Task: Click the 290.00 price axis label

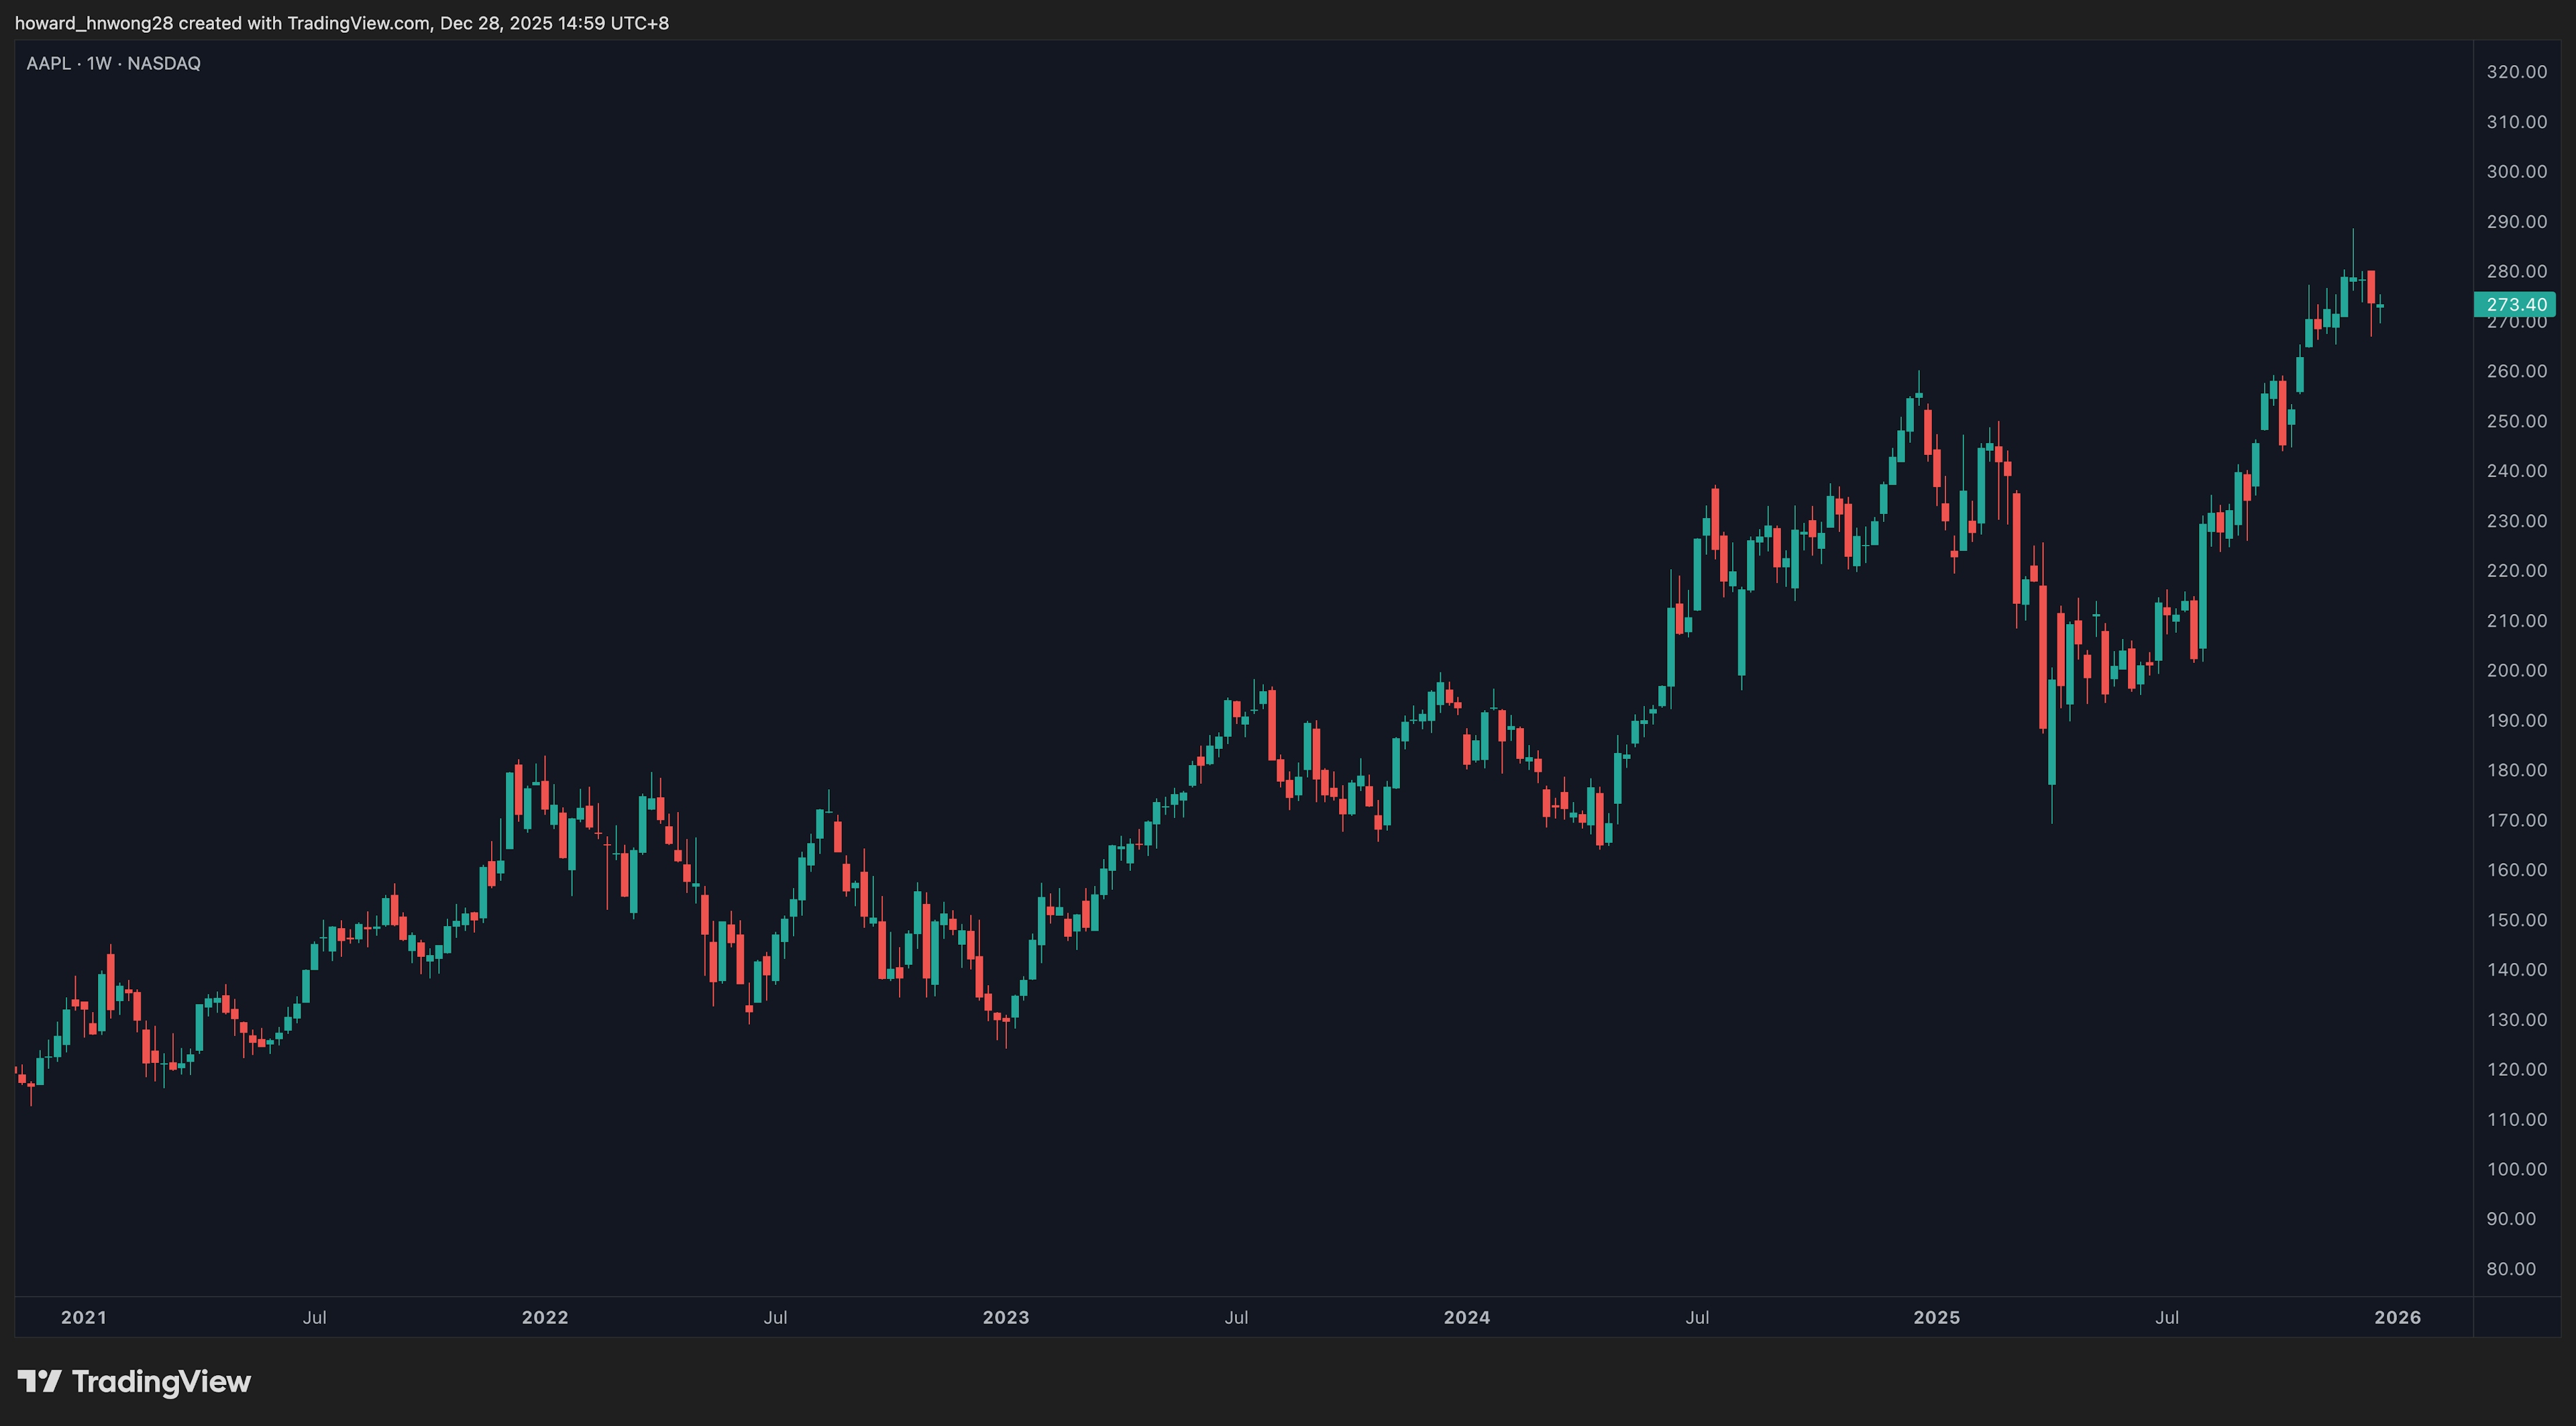Action: tap(2516, 222)
